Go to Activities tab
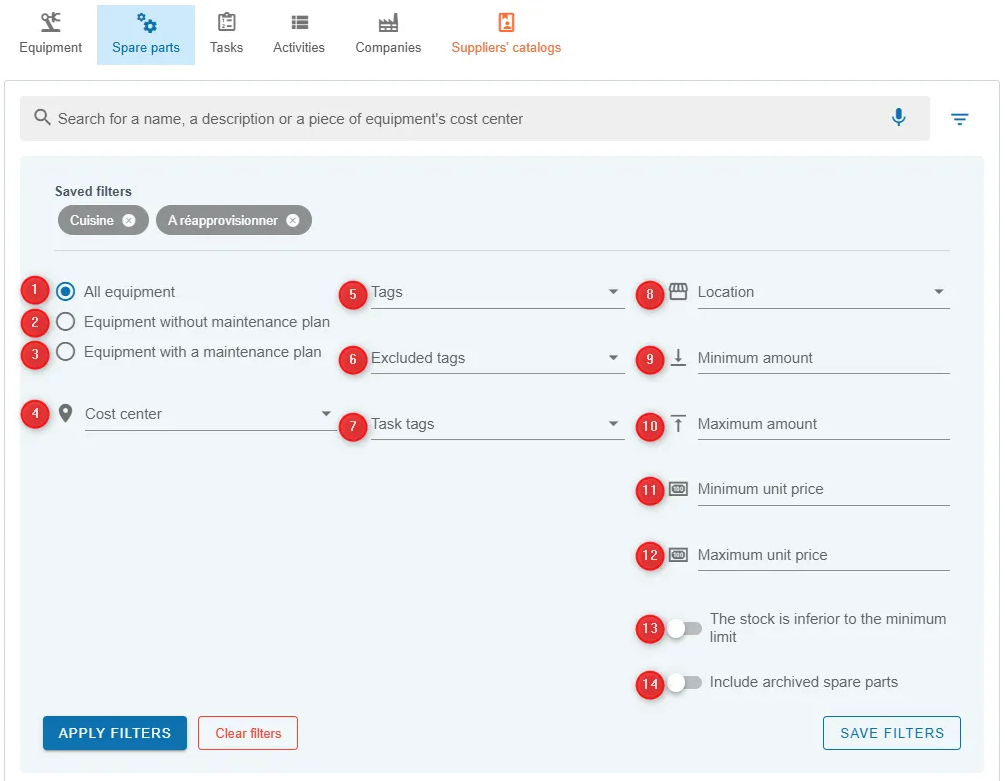Viewport: 1005px width, 781px height. pos(299,35)
